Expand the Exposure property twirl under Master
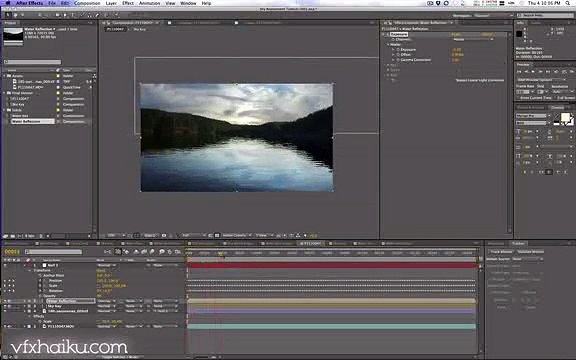576x360 pixels. click(x=393, y=49)
